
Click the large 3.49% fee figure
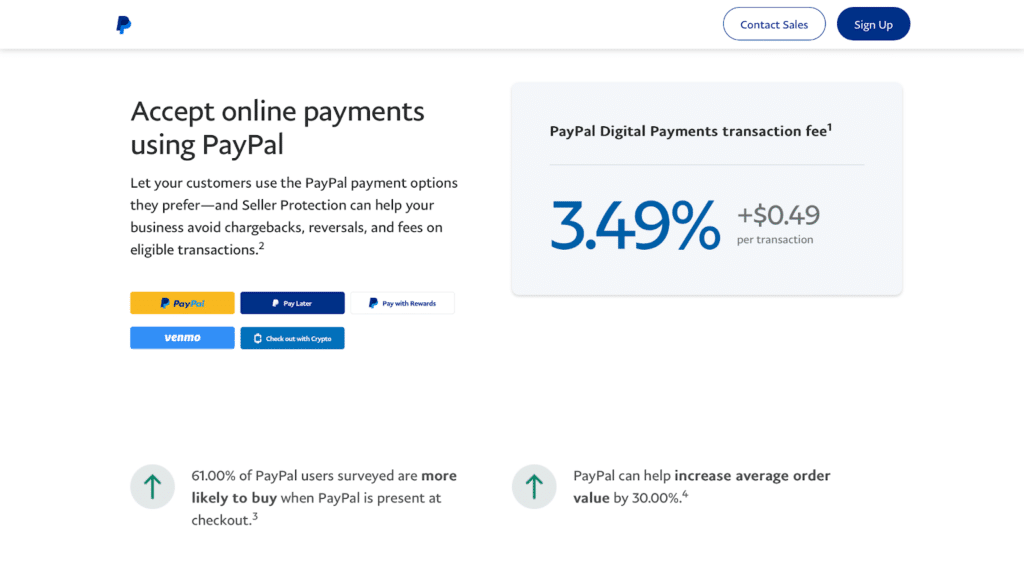click(x=635, y=225)
